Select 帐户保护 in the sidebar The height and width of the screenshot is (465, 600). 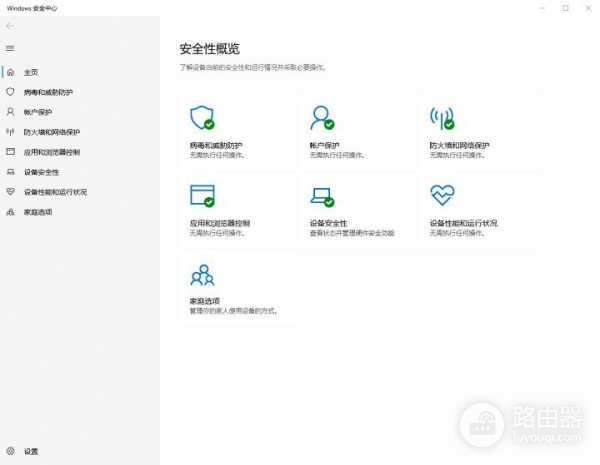[38, 112]
